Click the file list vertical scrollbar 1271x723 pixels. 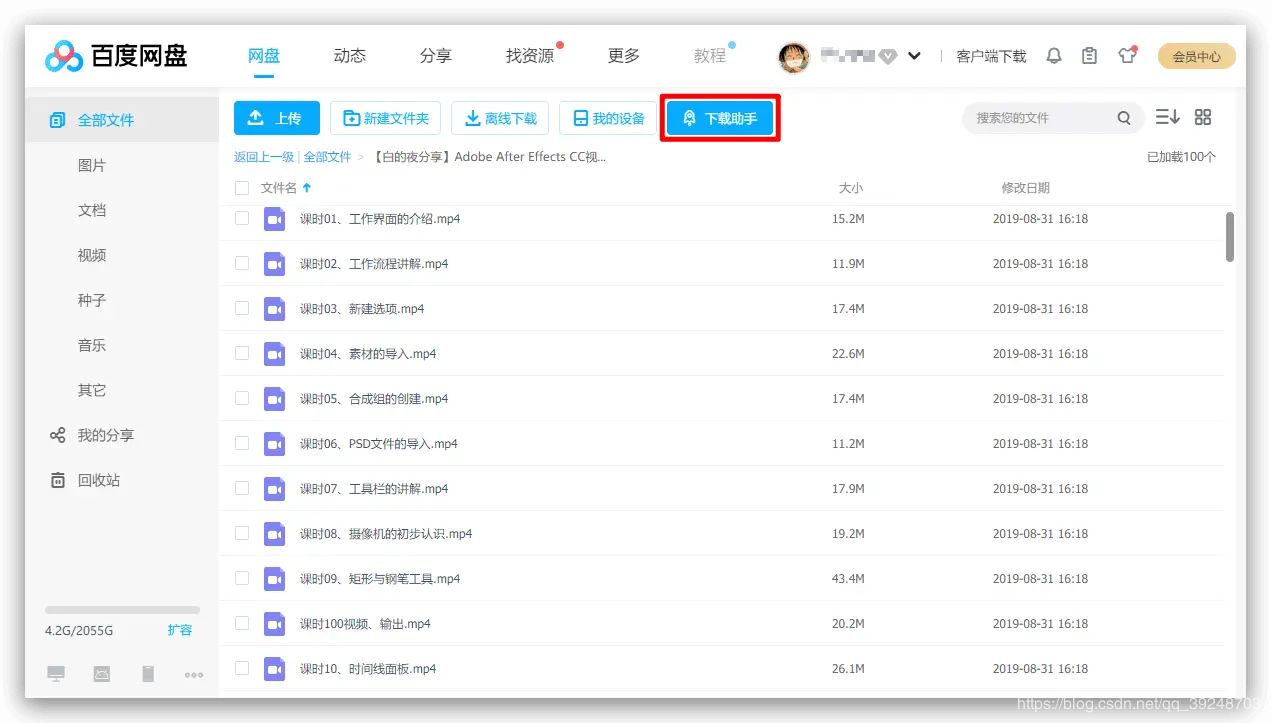[1230, 236]
